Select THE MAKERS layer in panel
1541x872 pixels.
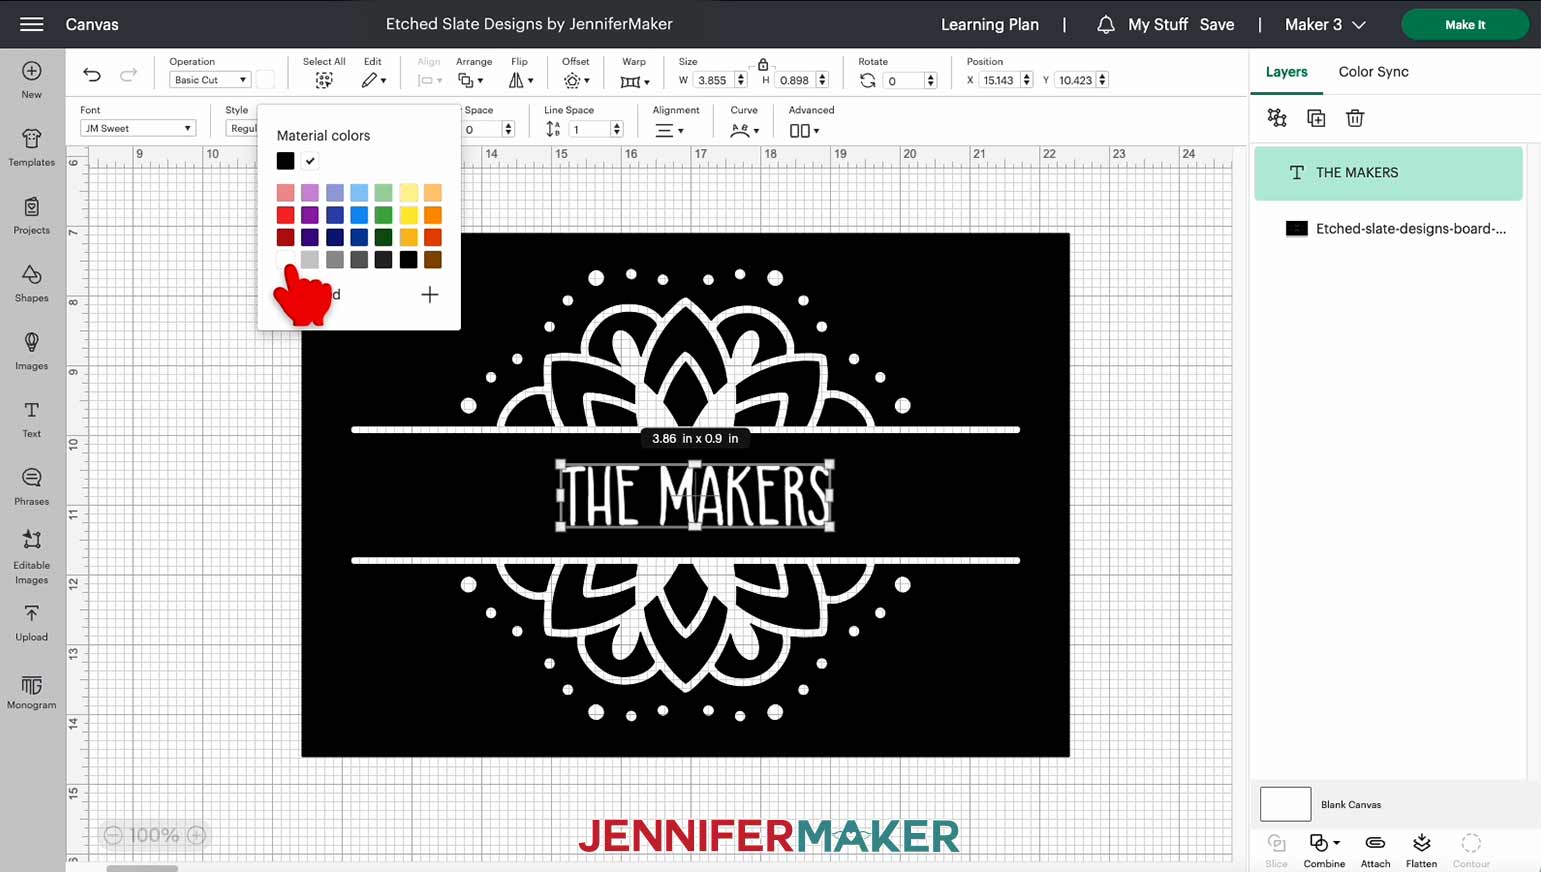(x=1388, y=173)
